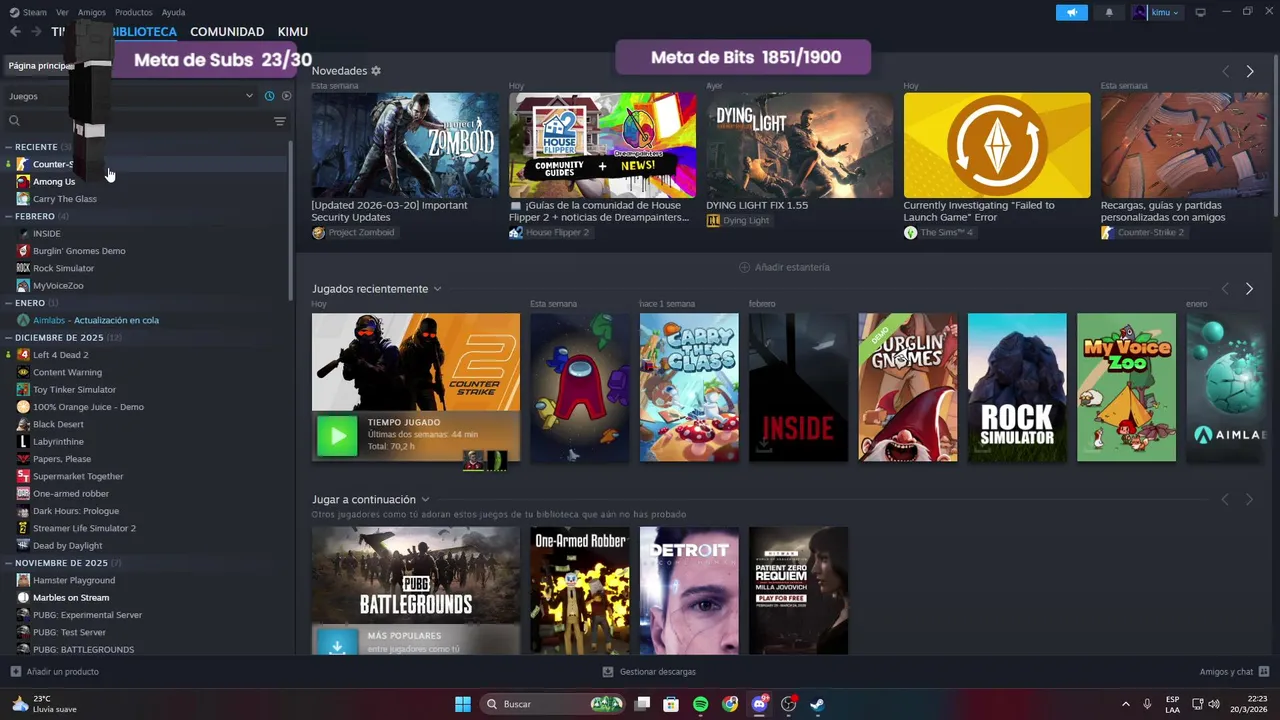Open the Productos menu

[134, 12]
